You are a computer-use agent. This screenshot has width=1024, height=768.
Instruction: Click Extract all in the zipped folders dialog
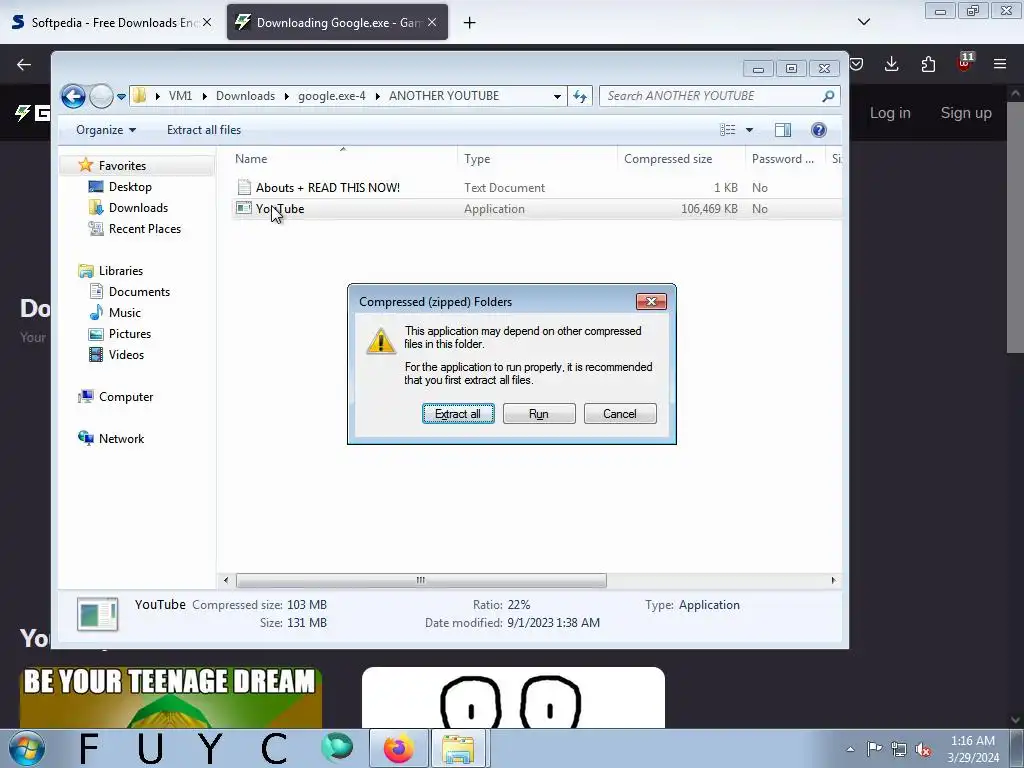tap(458, 413)
